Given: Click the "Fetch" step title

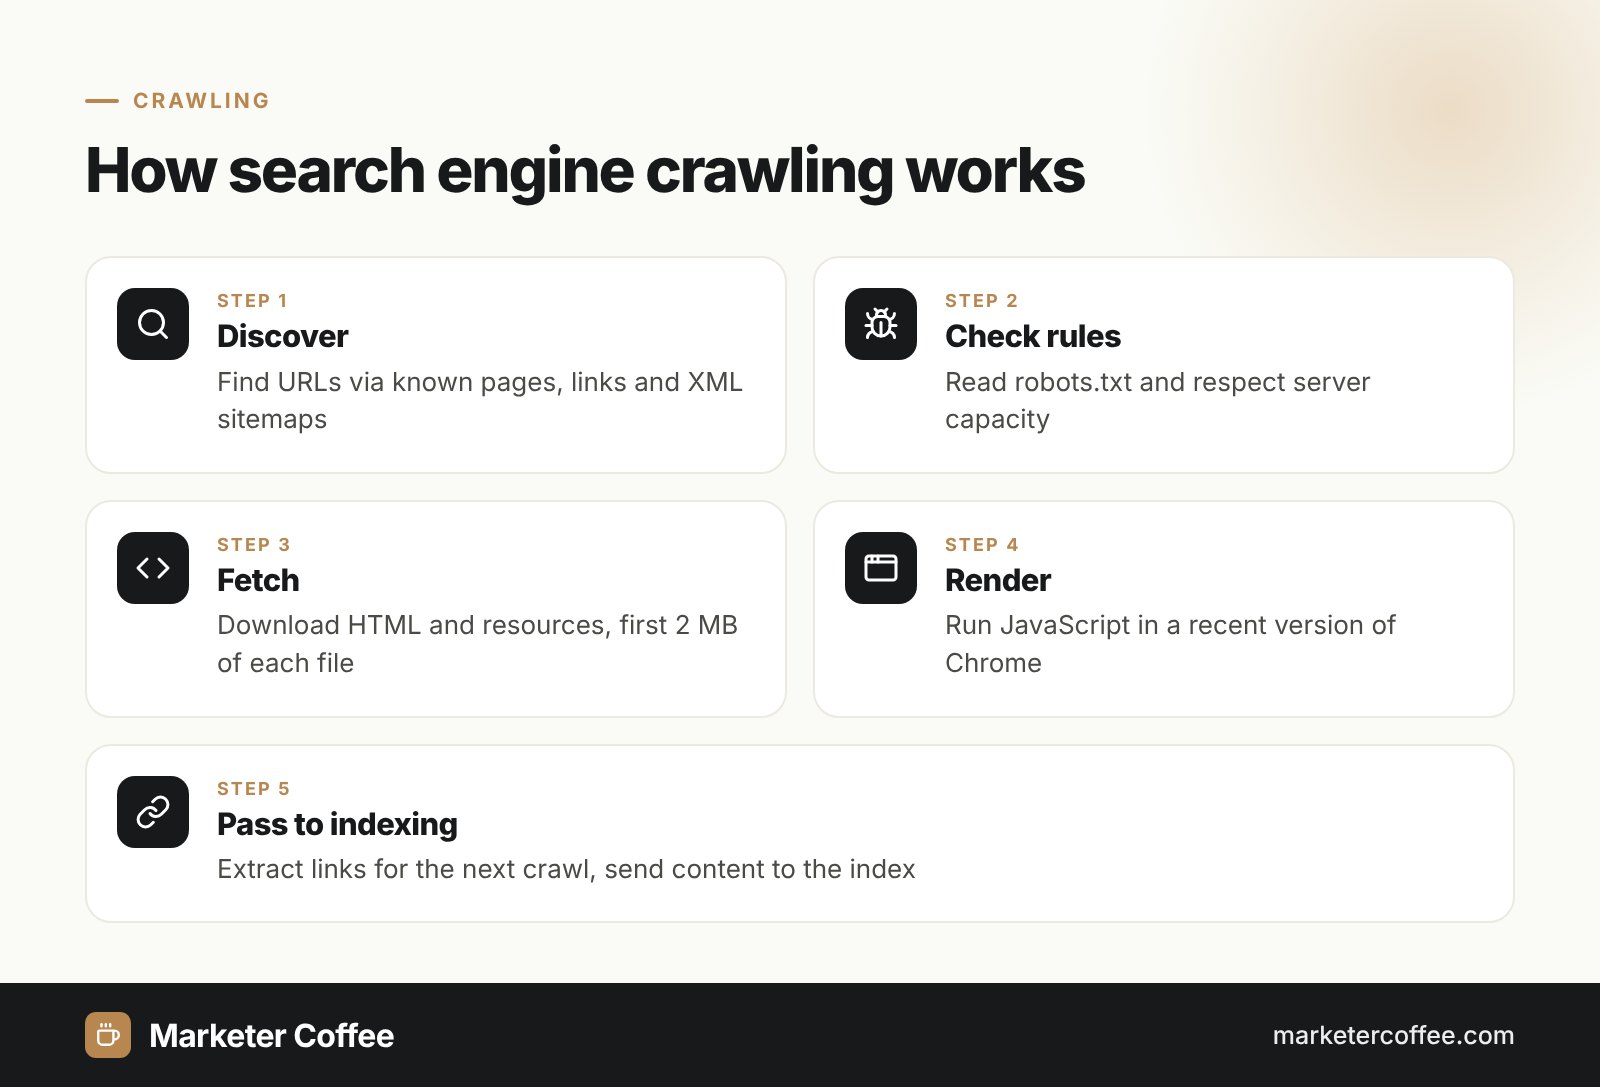Looking at the screenshot, I should [258, 580].
